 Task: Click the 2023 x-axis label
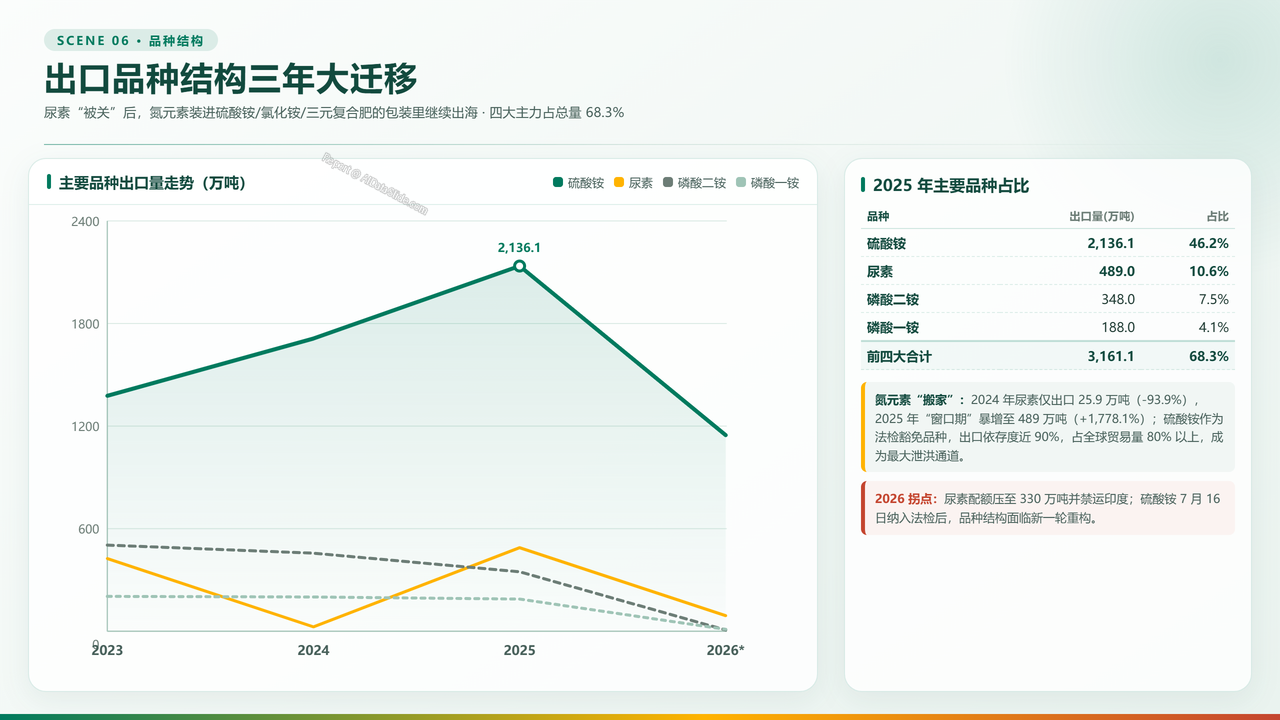pos(107,650)
